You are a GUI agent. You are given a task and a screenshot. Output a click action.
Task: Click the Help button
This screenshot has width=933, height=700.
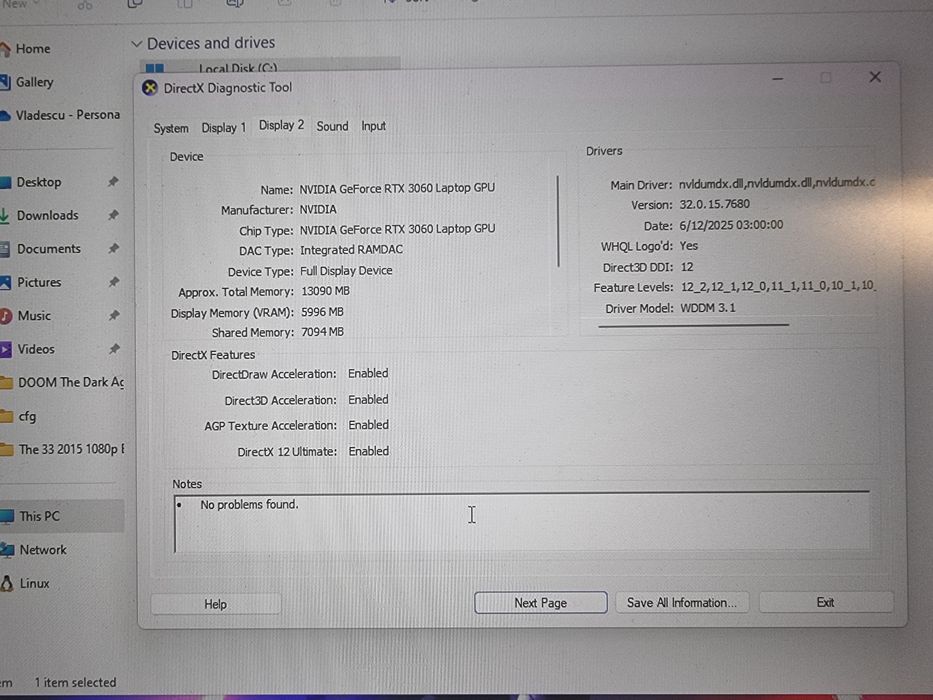coord(215,604)
